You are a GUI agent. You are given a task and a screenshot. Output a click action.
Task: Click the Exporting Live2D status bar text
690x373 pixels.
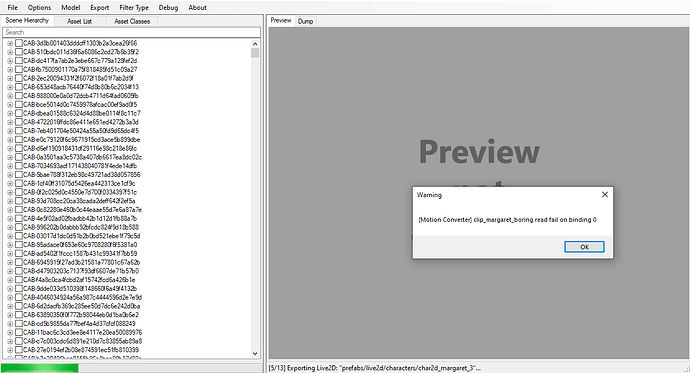[x=375, y=368]
